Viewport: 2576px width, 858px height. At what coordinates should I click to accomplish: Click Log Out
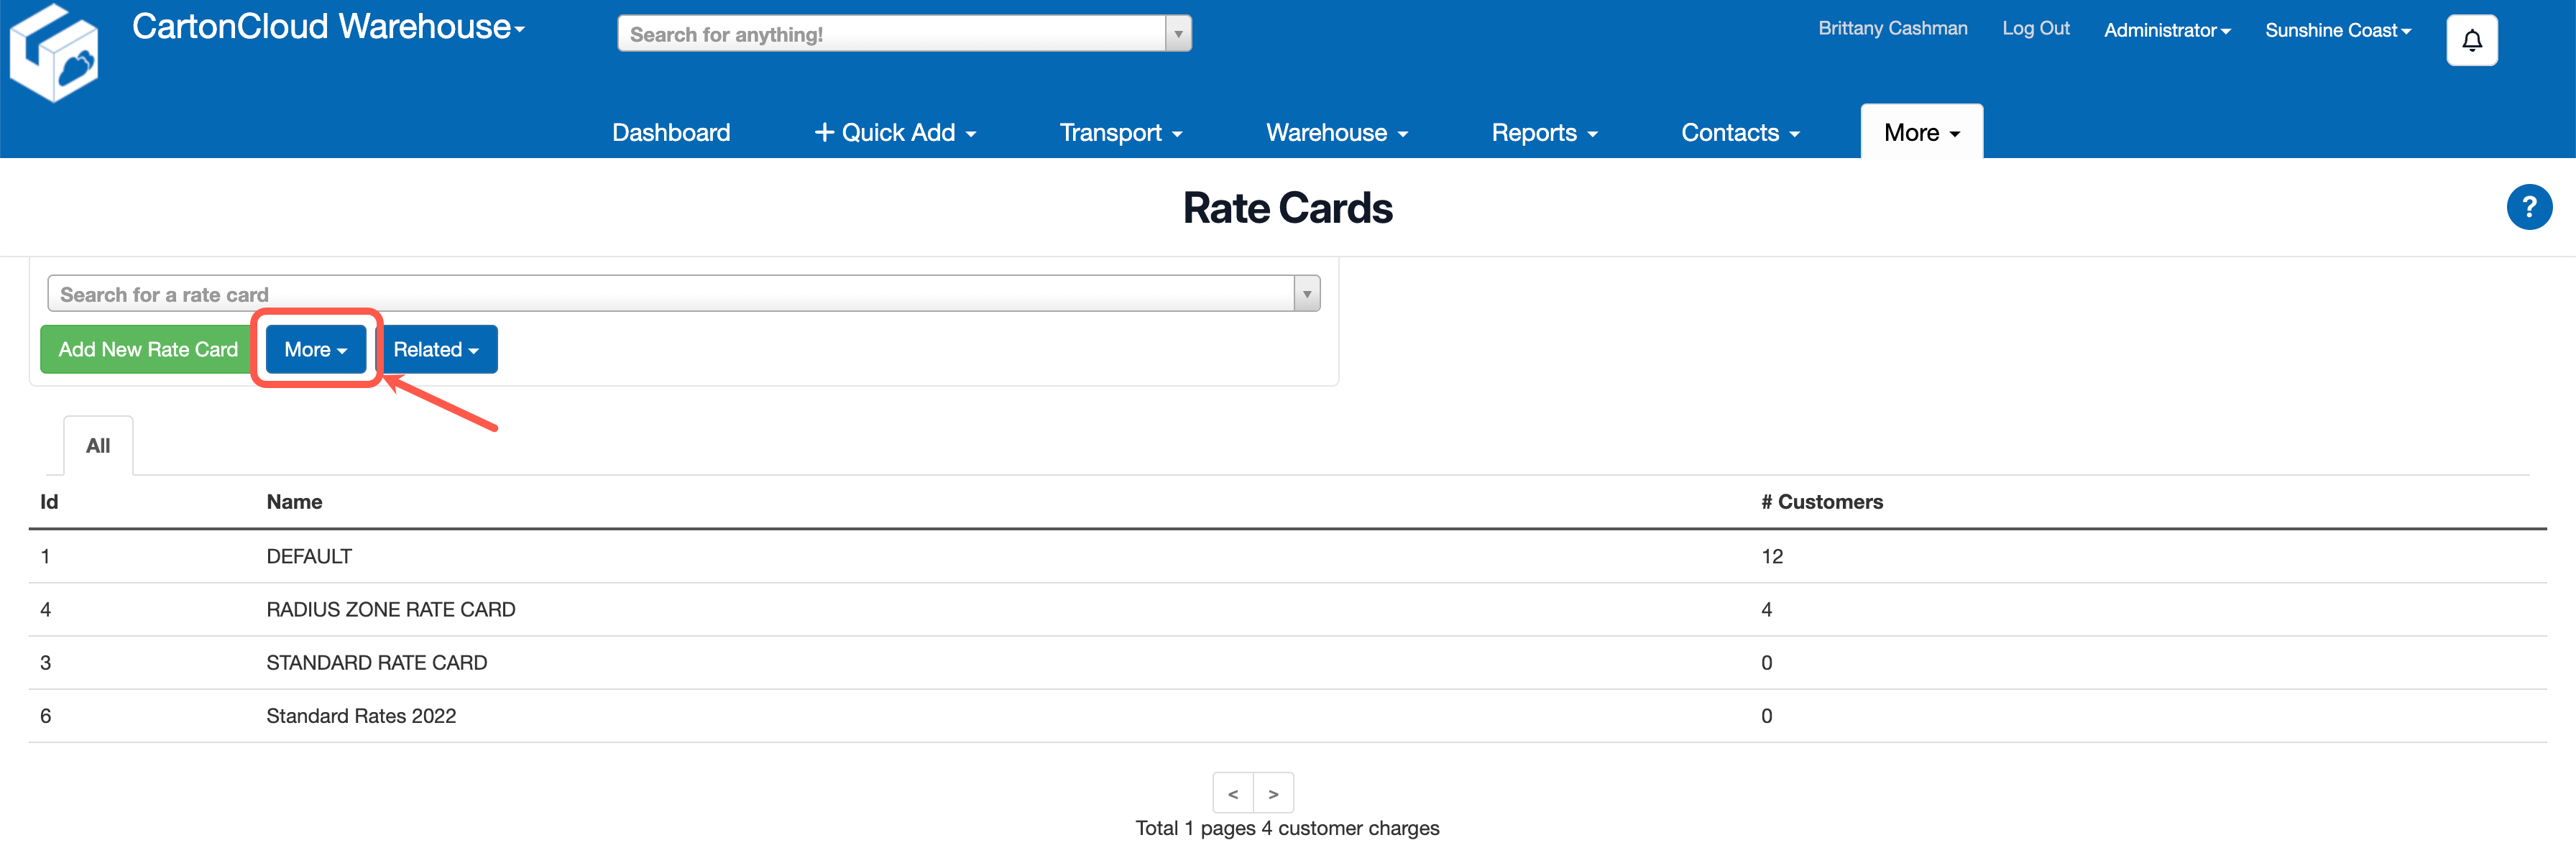pos(2035,29)
